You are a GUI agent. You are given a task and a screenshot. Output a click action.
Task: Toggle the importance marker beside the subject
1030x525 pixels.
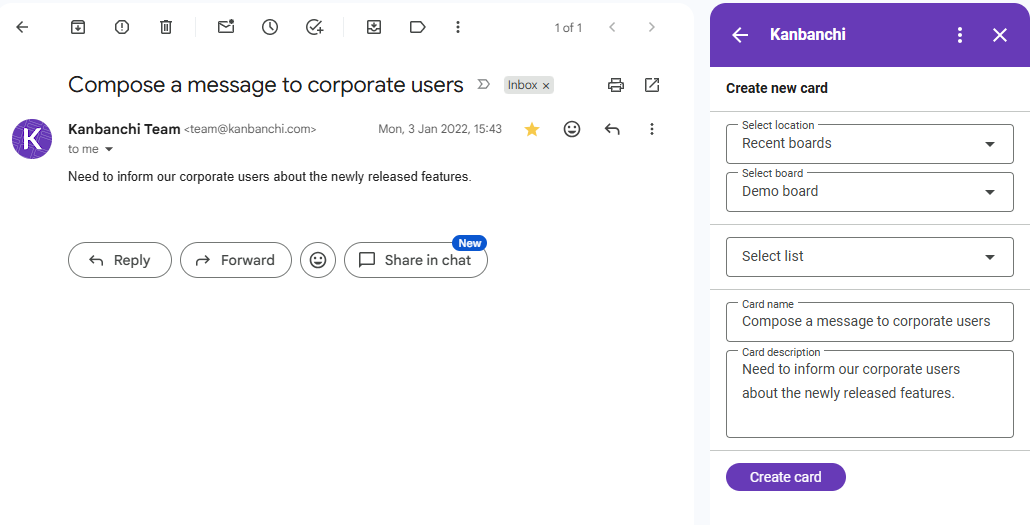click(483, 85)
